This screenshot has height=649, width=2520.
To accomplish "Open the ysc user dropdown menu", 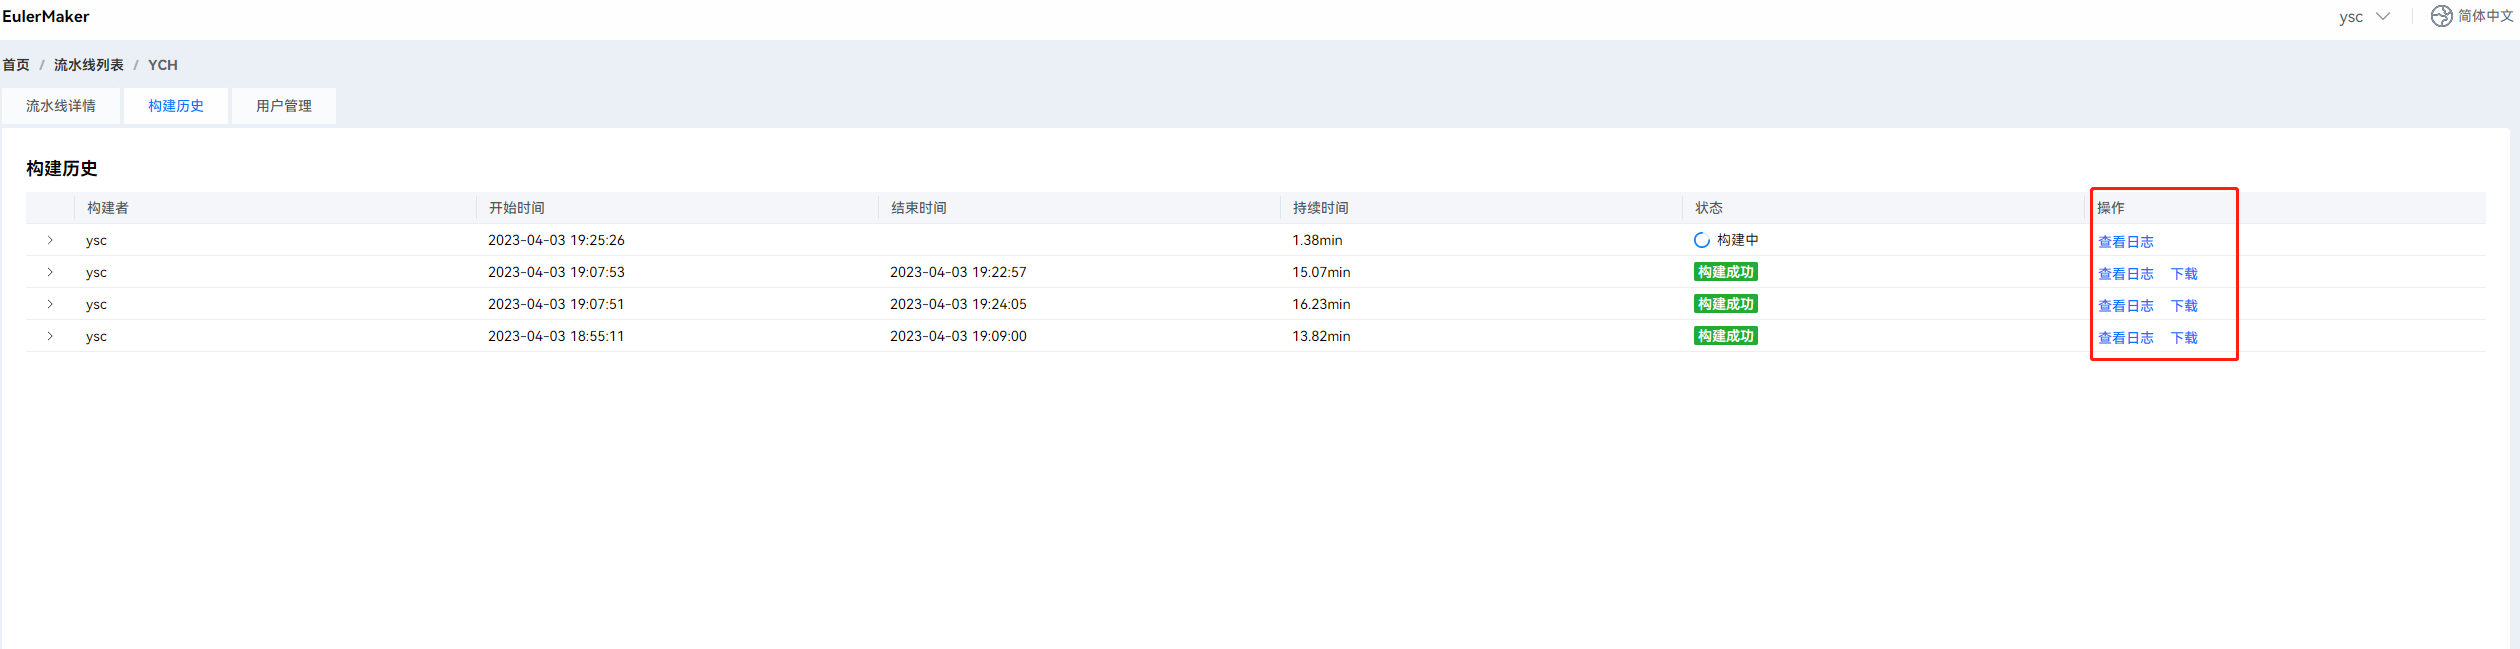I will coord(2363,17).
